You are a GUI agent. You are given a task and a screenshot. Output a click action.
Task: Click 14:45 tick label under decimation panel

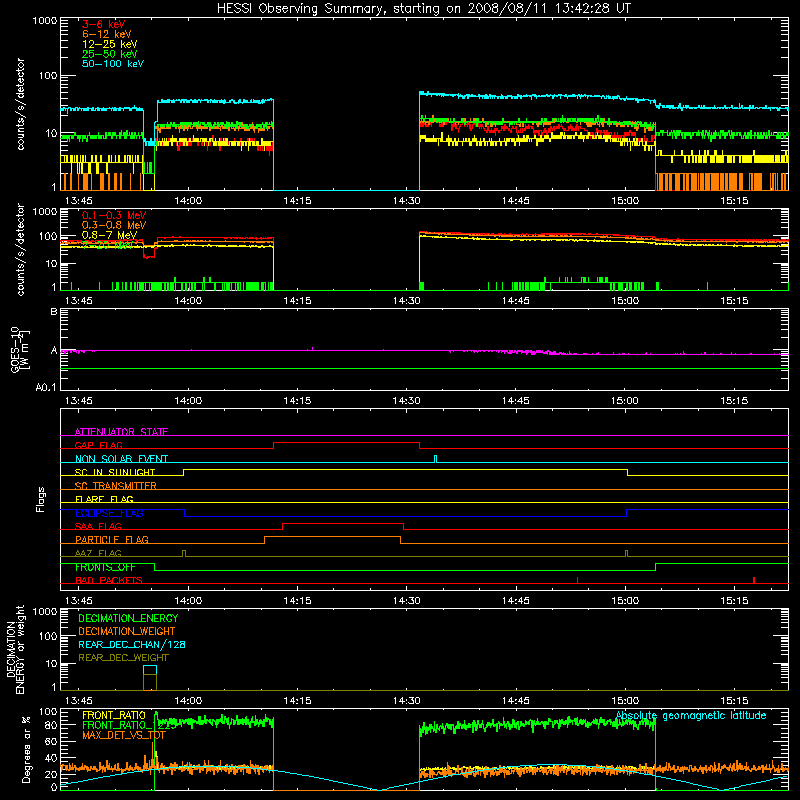(516, 701)
